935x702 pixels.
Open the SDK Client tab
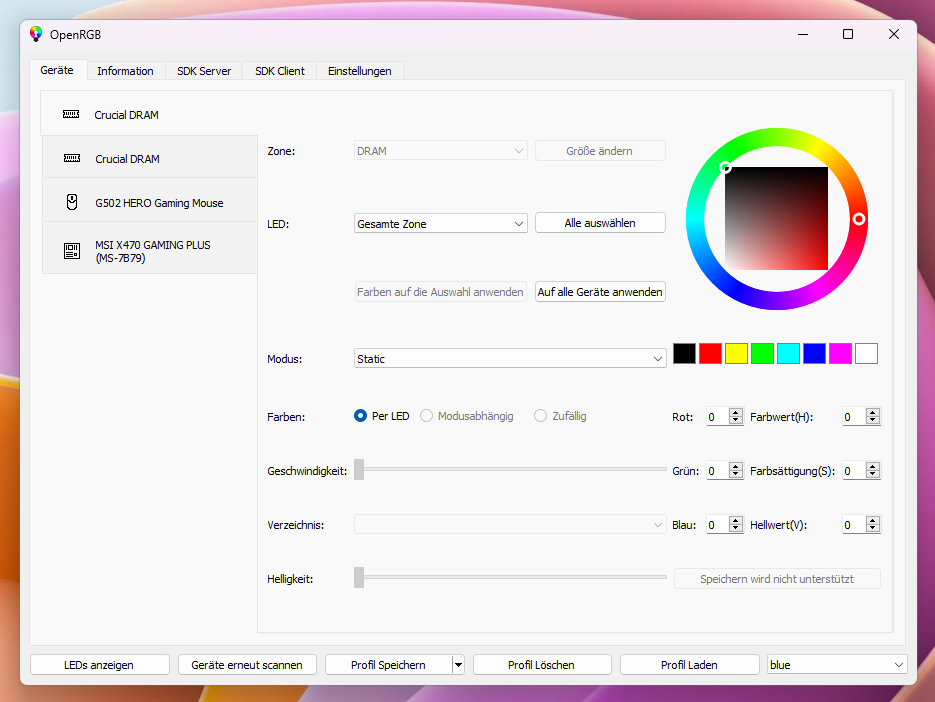(x=280, y=71)
